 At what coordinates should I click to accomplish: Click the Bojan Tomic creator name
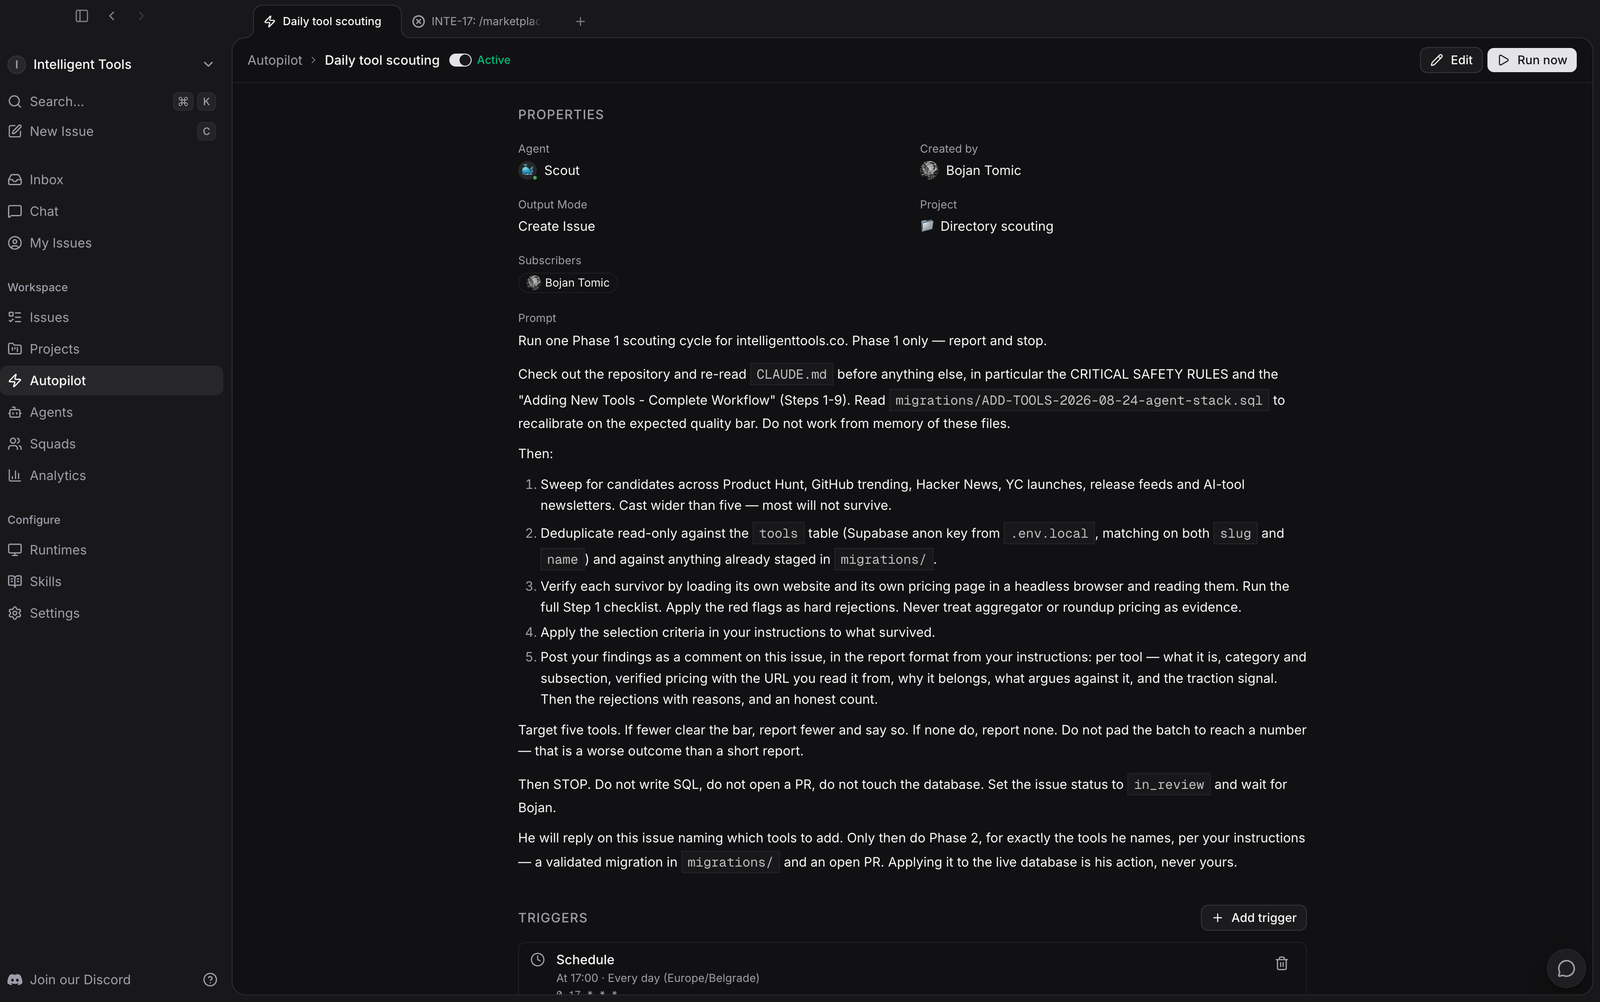[984, 171]
